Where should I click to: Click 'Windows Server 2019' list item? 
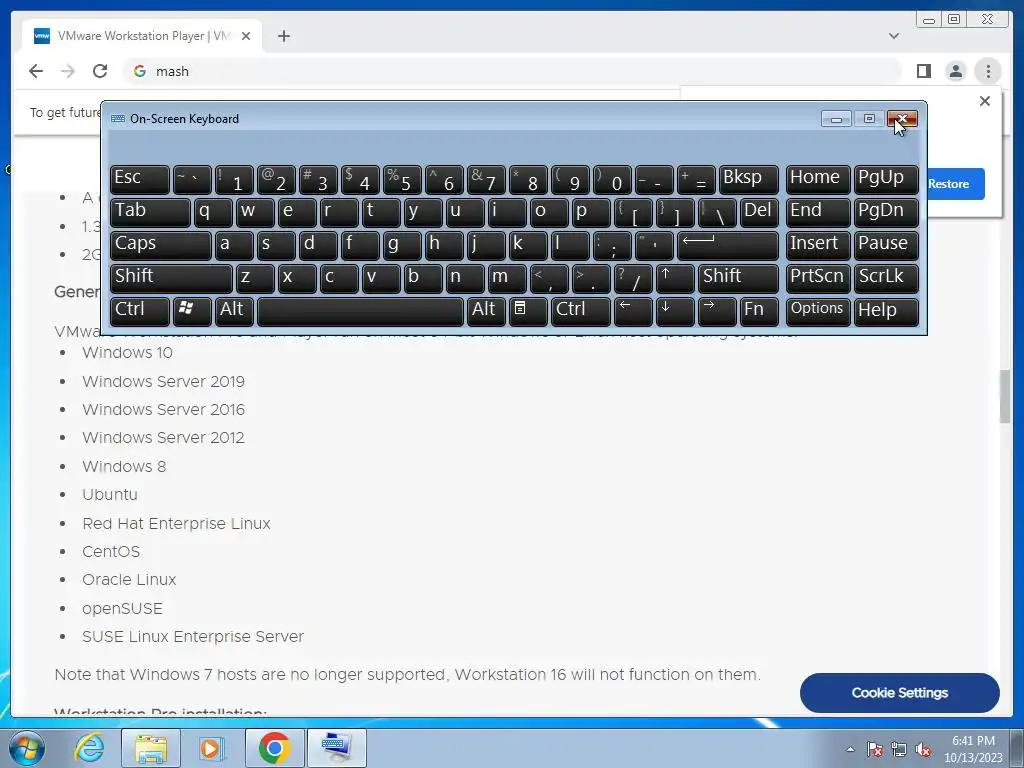163,381
